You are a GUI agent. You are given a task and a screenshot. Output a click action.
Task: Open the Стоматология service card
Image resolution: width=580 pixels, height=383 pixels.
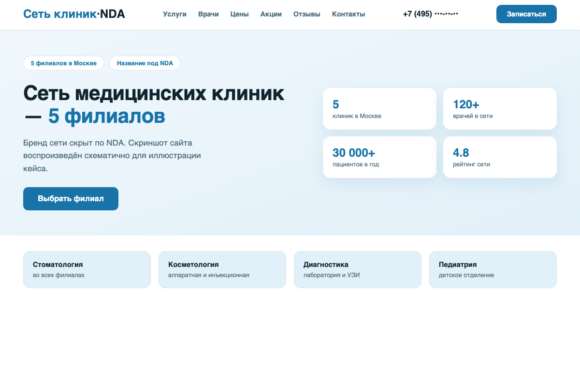(87, 269)
